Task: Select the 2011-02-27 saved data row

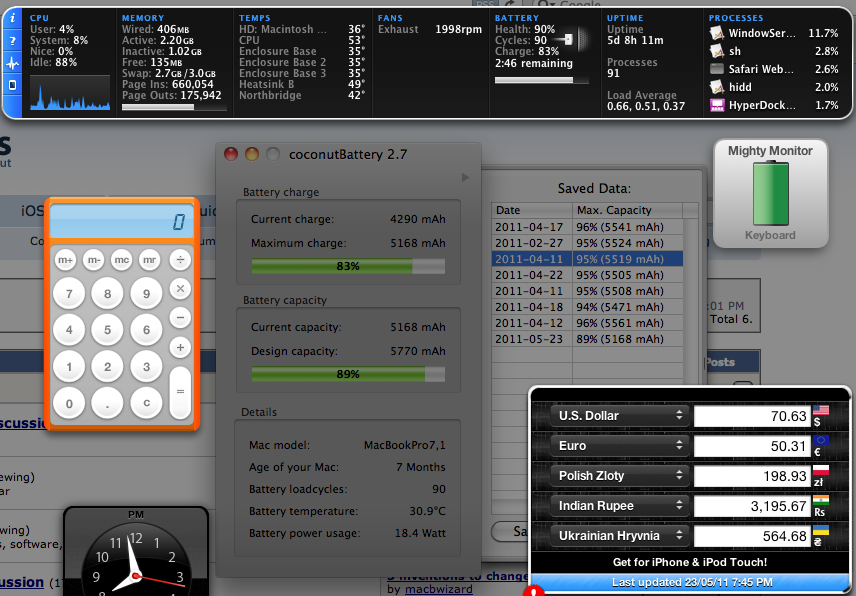Action: 587,243
